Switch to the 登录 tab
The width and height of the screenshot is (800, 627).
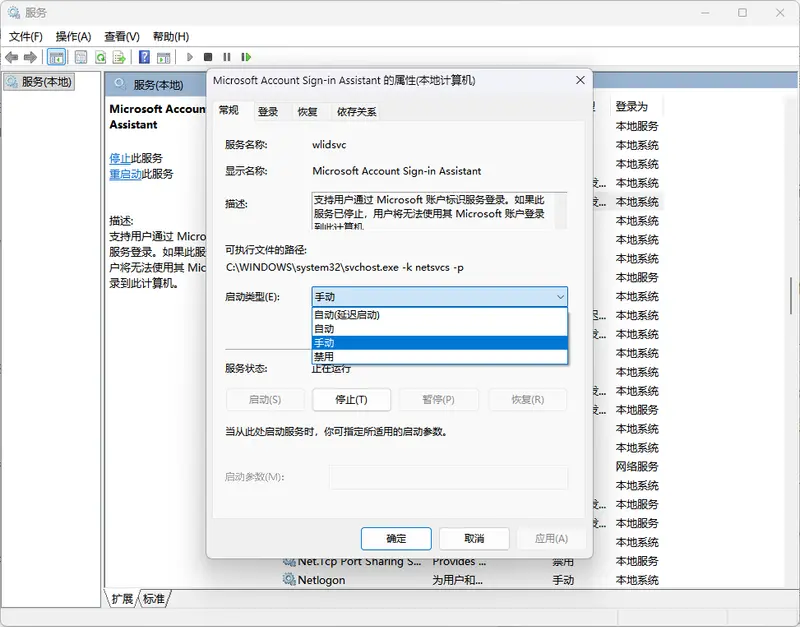(x=268, y=112)
